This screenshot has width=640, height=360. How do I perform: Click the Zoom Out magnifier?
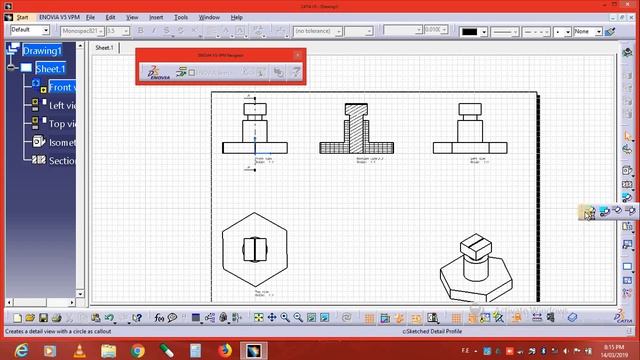(298, 318)
